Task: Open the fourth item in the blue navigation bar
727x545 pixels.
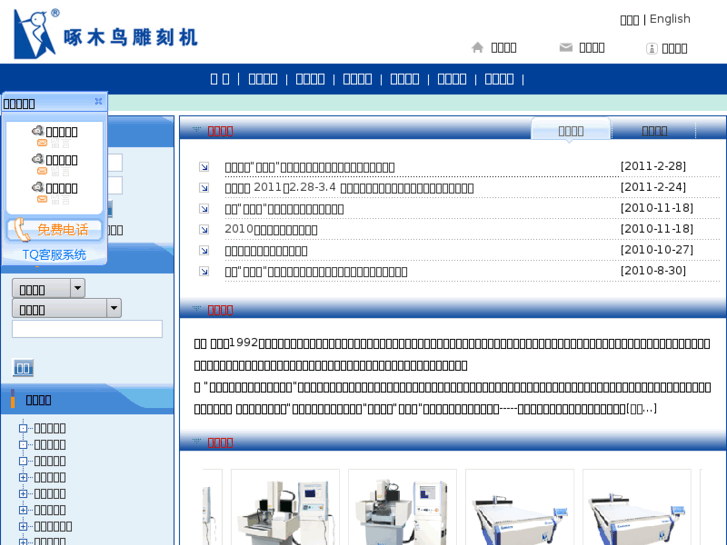Action: pyautogui.click(x=357, y=79)
